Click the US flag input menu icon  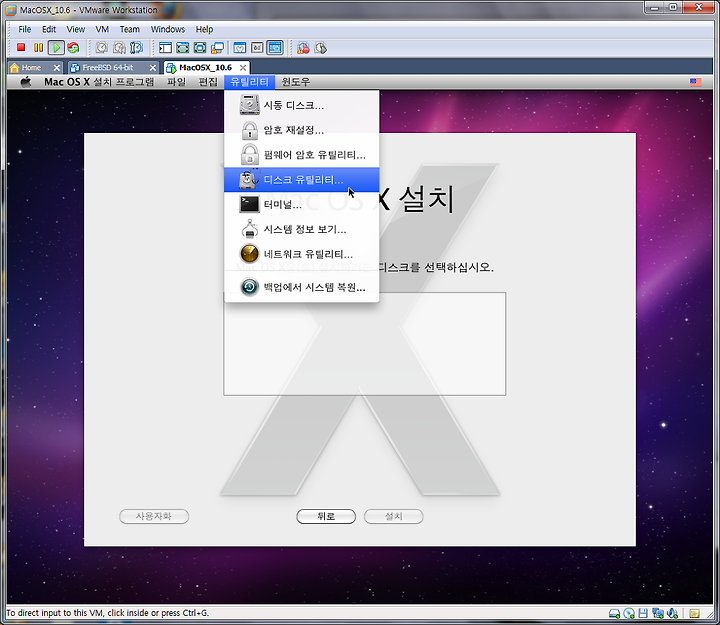695,82
